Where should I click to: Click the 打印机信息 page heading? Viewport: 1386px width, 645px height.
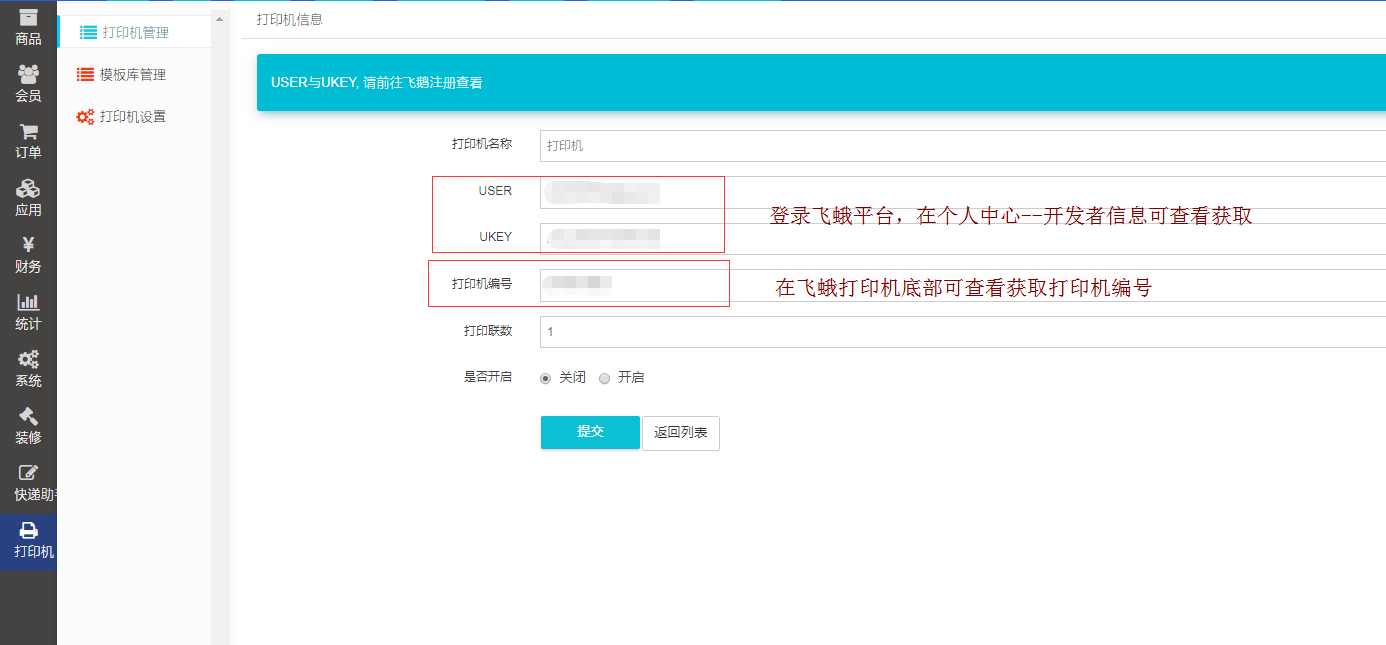[x=290, y=19]
